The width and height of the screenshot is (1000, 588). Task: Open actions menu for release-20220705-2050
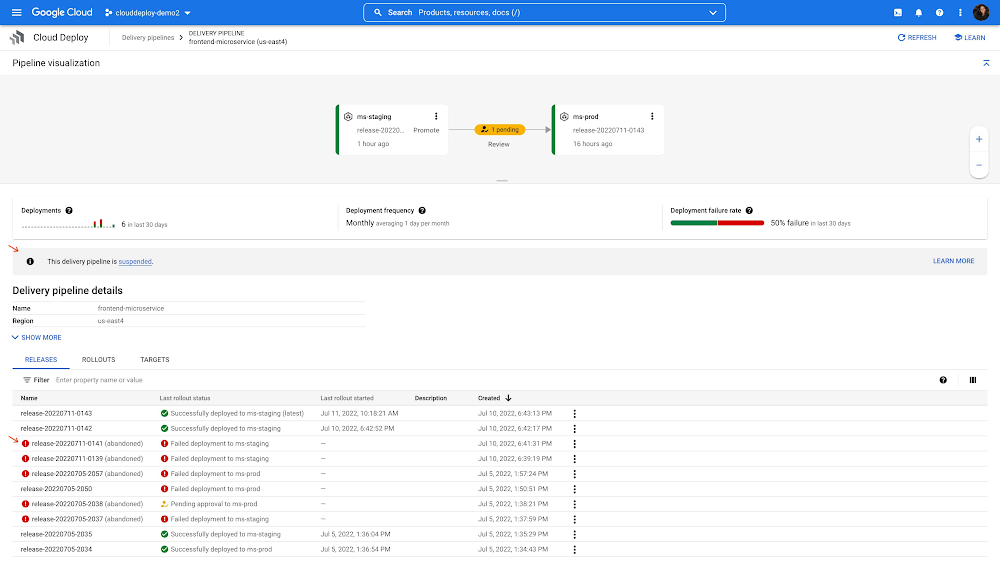[575, 489]
